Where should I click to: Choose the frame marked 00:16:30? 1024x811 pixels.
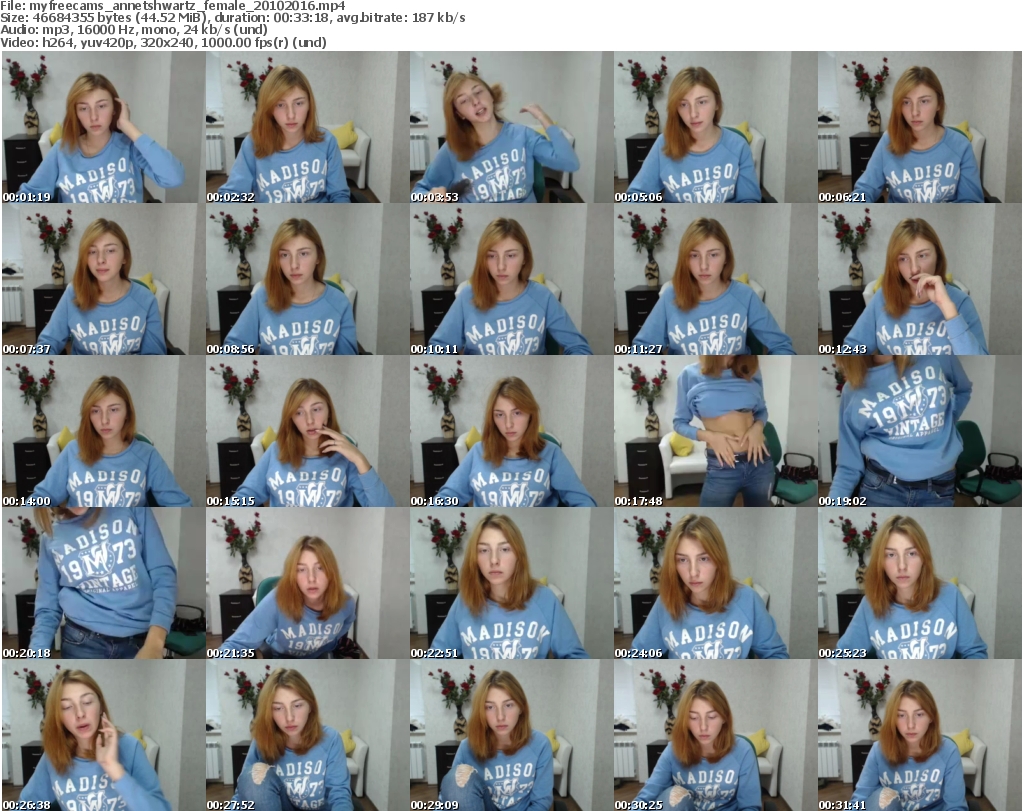511,431
